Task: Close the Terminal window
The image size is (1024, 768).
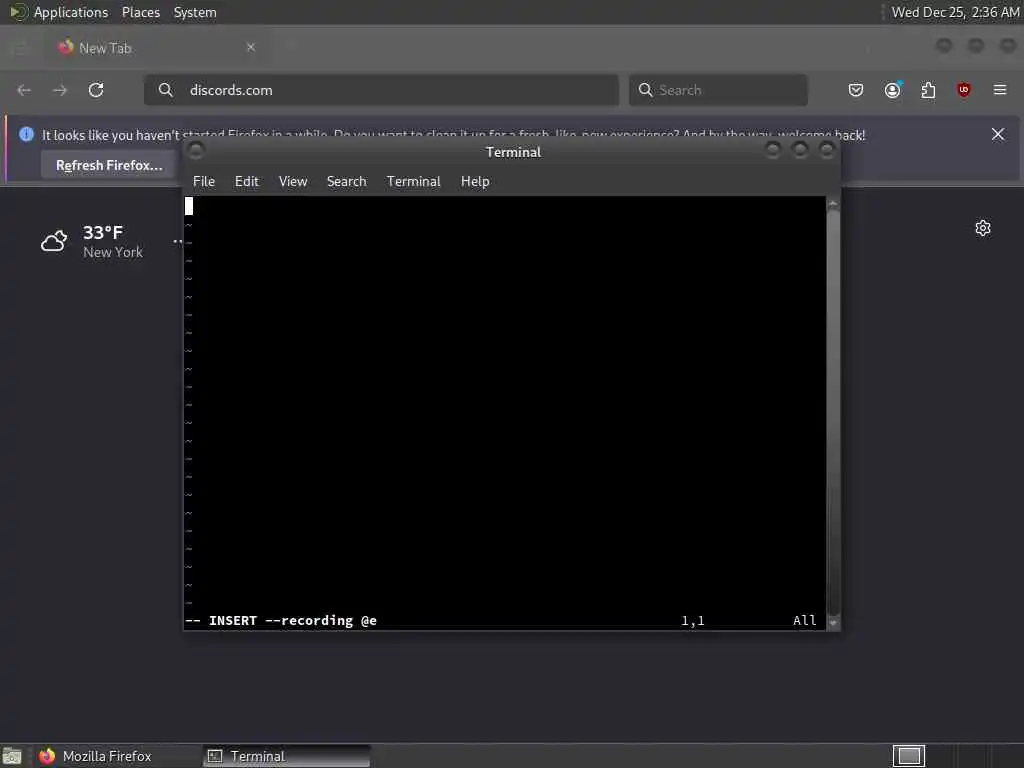Action: click(827, 151)
